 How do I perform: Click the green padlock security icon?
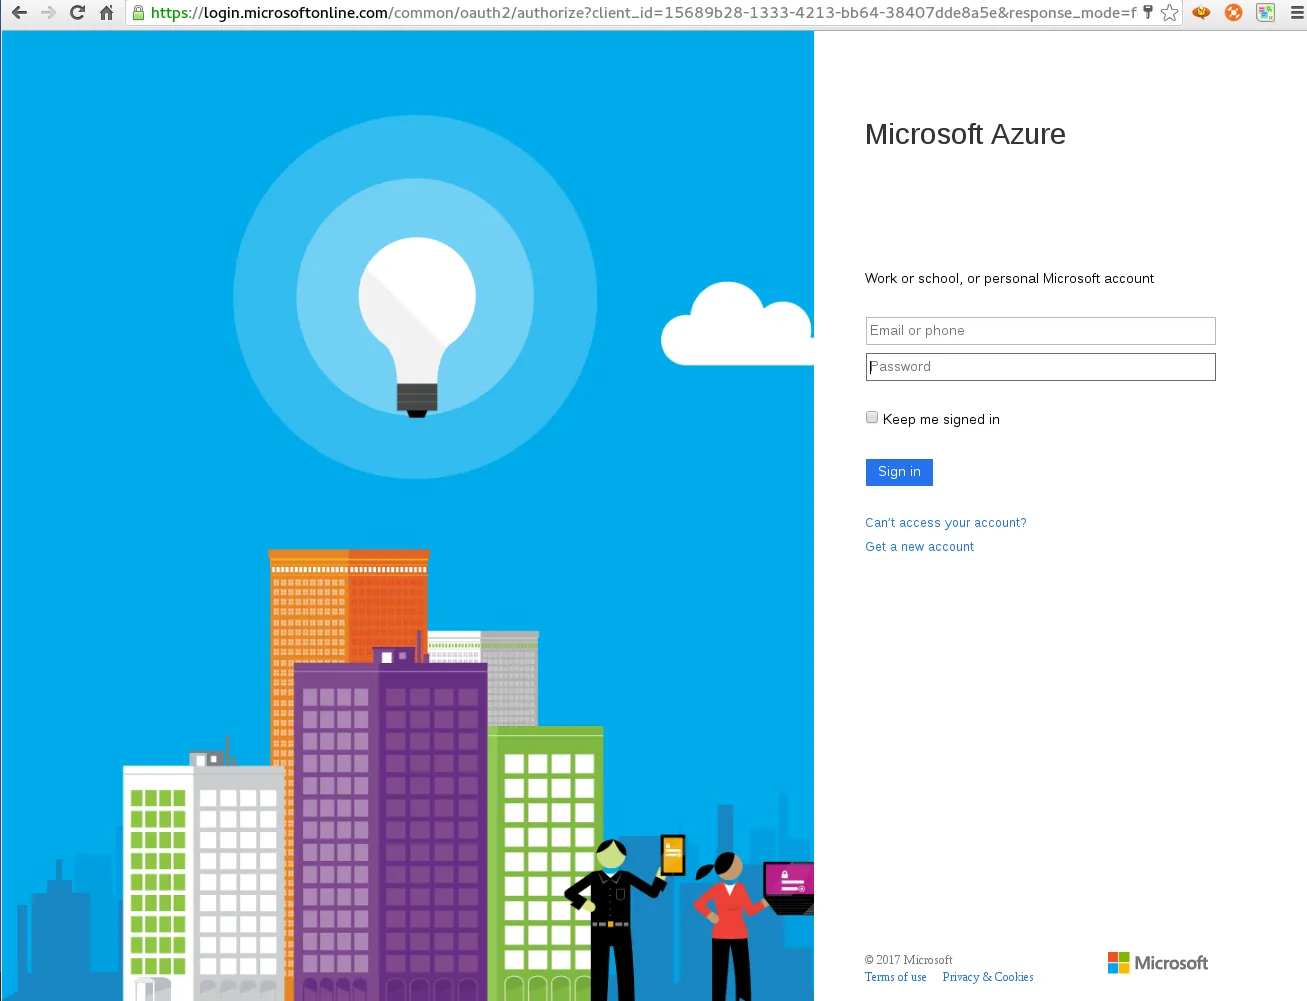138,13
